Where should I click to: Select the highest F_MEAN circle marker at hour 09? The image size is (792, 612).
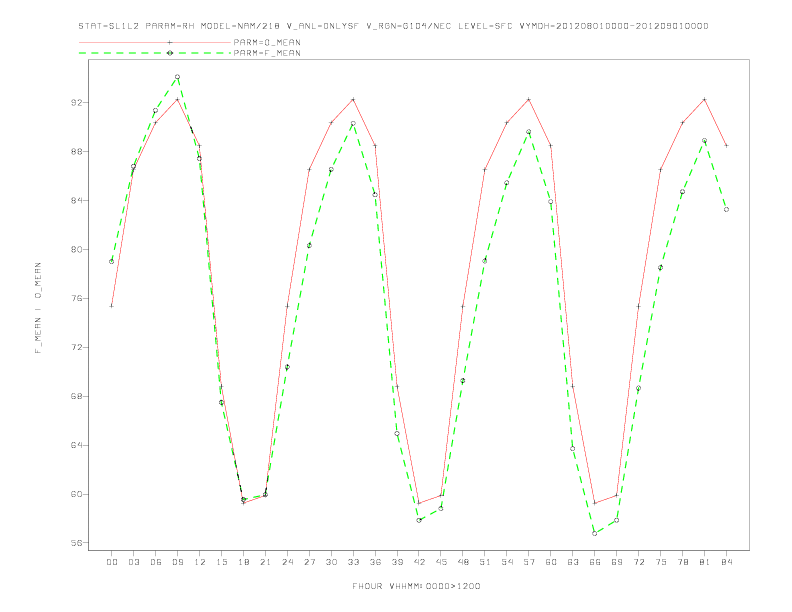pos(177,77)
